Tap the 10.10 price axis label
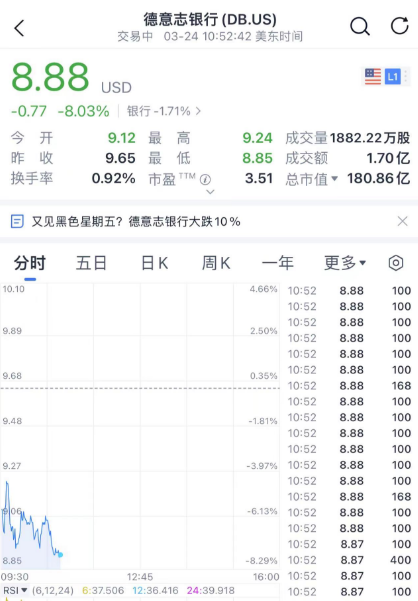Viewport: 418px width, 601px height. click(x=13, y=289)
